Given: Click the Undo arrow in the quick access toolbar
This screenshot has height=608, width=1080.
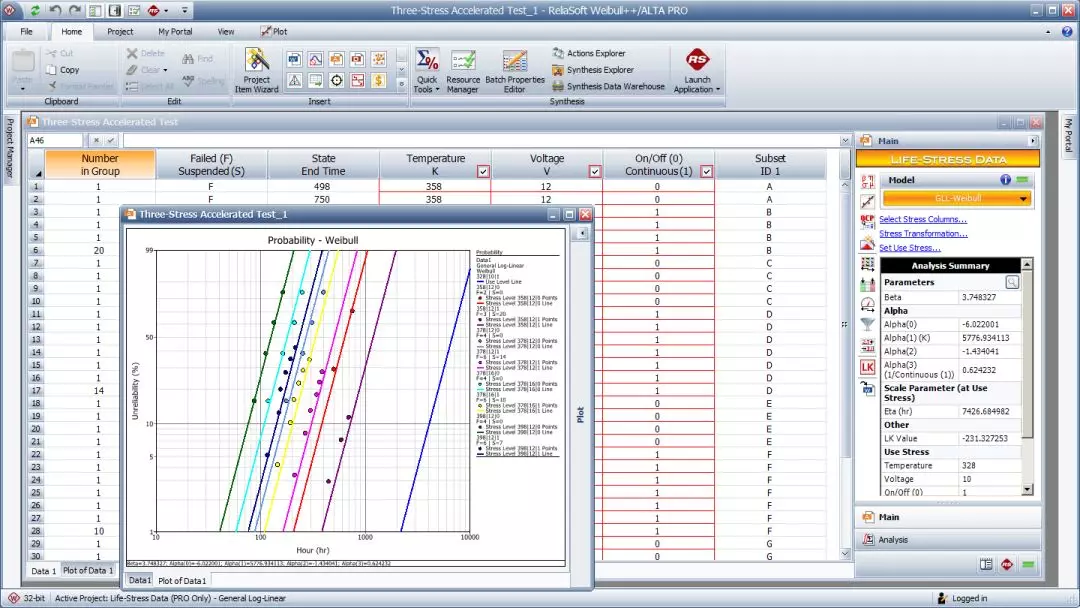Looking at the screenshot, I should click(55, 10).
